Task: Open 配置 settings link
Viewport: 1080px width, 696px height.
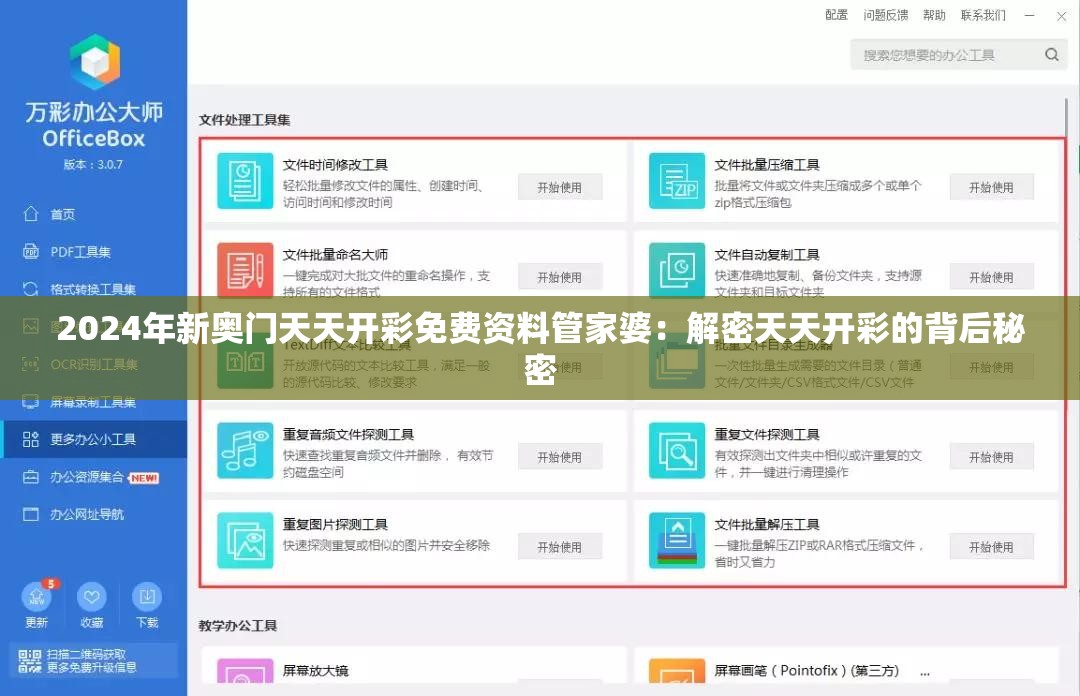Action: click(x=836, y=15)
